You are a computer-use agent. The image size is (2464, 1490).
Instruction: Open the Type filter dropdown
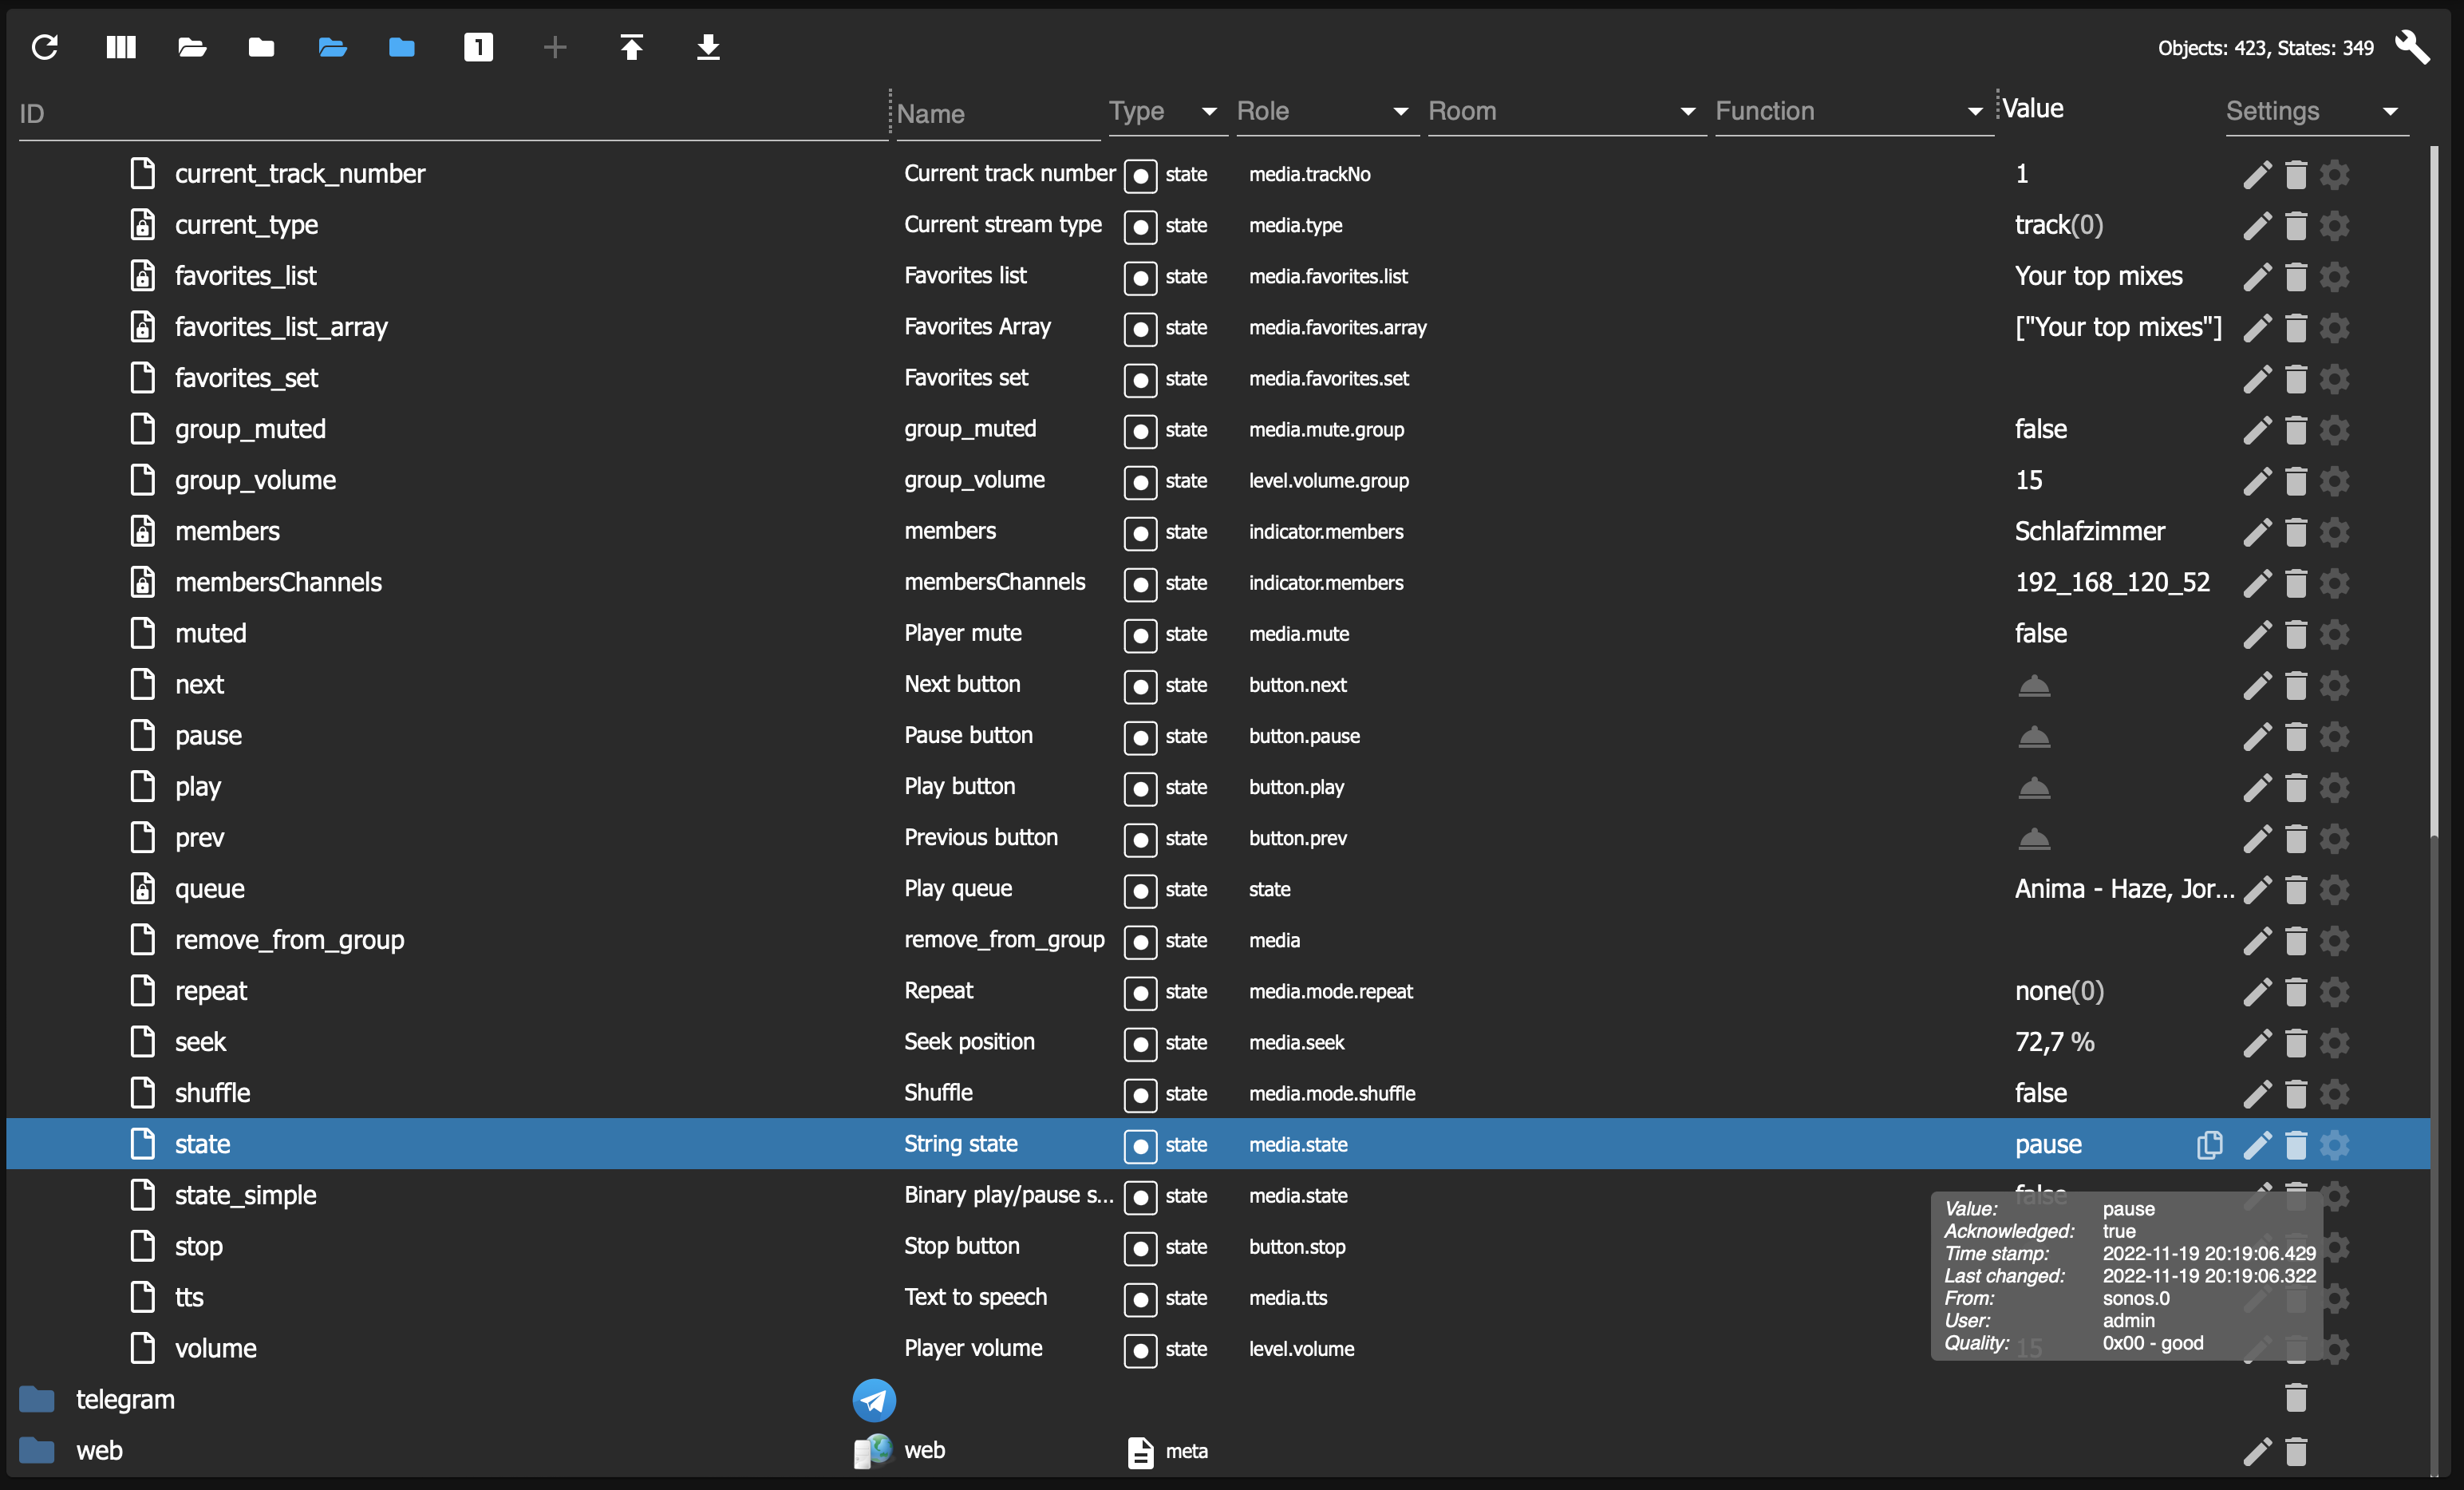click(x=1167, y=111)
